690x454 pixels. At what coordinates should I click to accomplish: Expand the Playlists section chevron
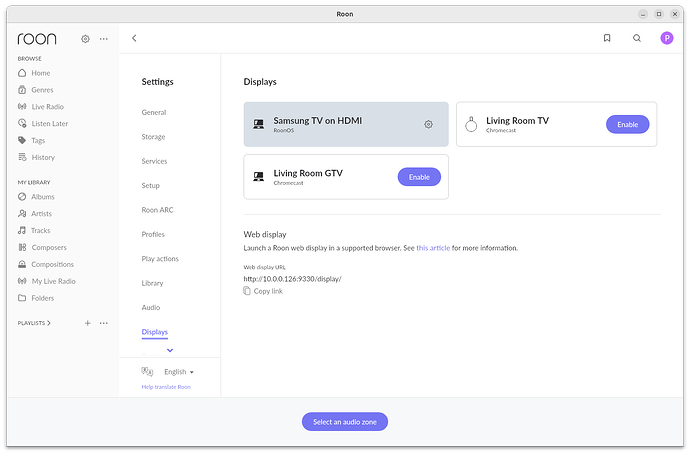[x=49, y=323]
